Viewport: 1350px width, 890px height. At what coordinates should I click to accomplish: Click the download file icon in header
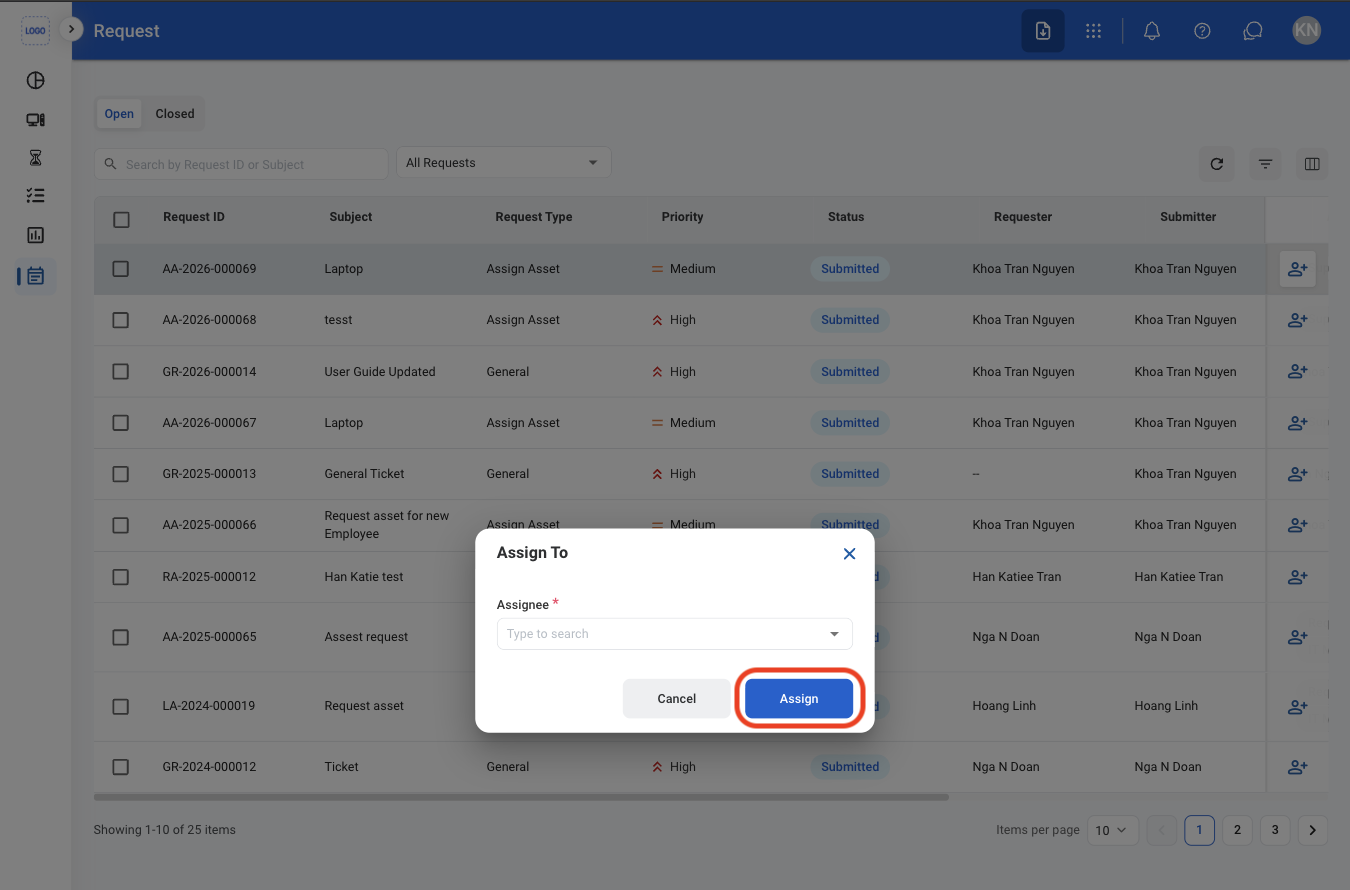(x=1043, y=31)
